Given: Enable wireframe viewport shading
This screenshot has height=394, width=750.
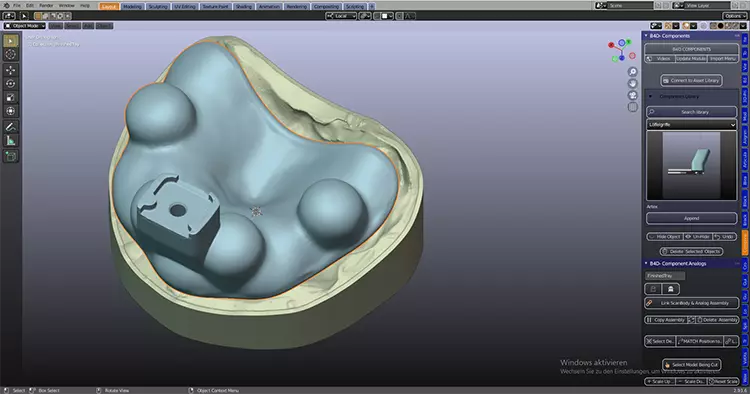Looking at the screenshot, I should pyautogui.click(x=714, y=26).
